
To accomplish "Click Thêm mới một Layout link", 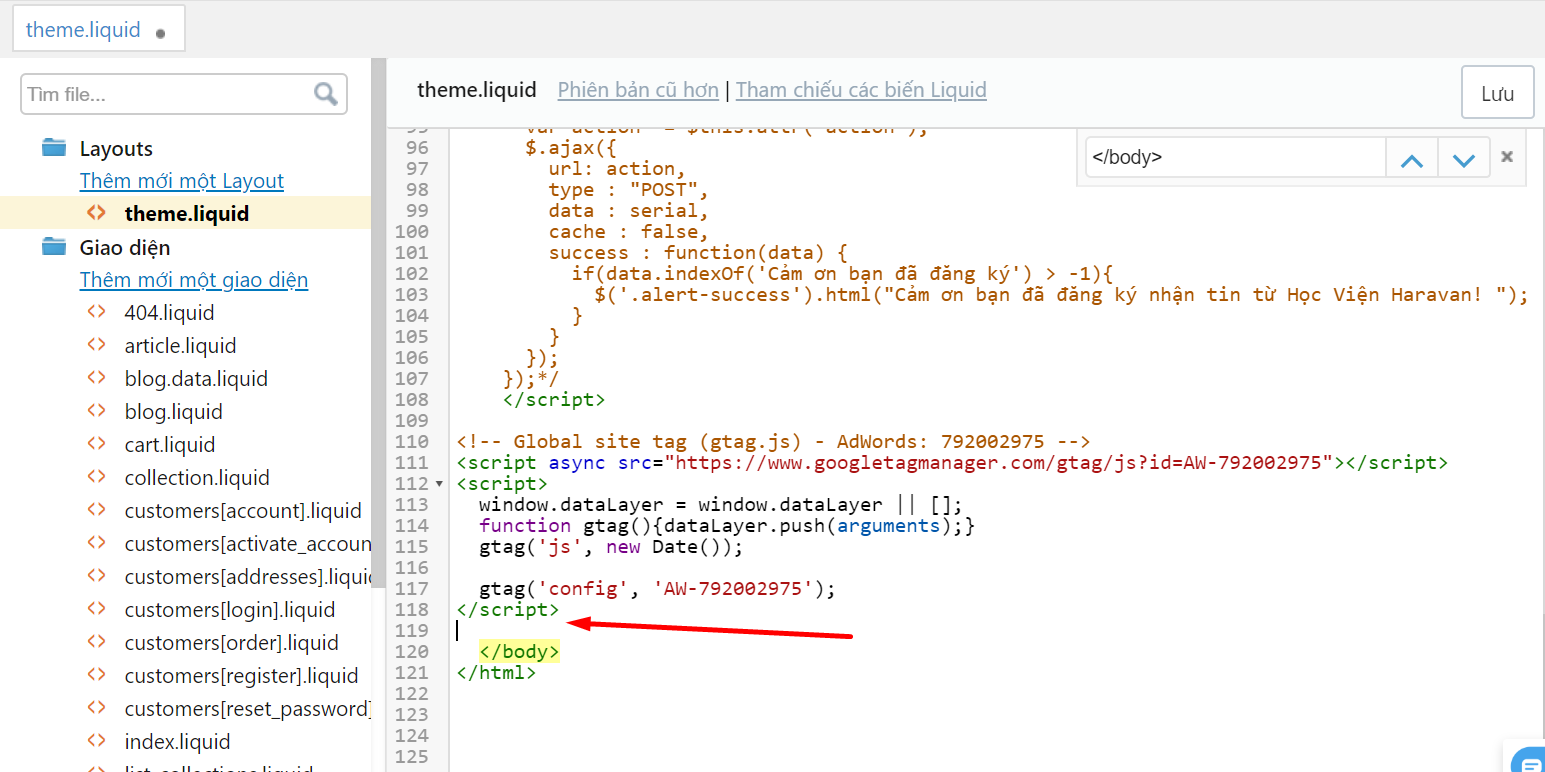I will point(182,181).
